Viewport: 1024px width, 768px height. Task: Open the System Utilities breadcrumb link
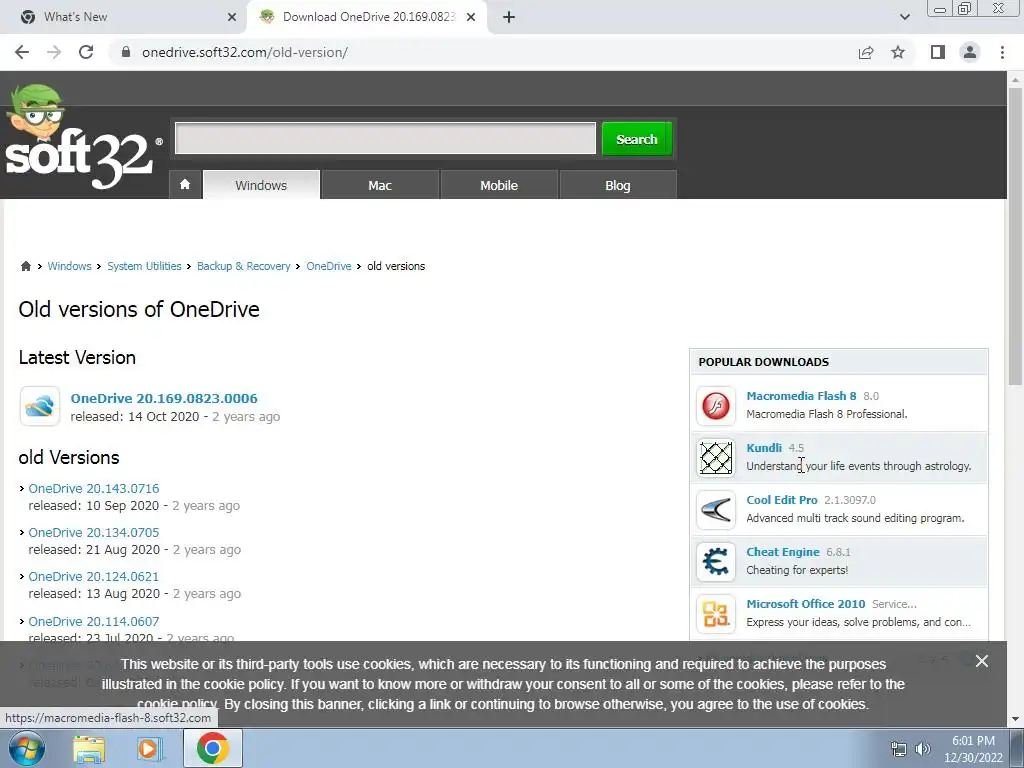pos(144,266)
